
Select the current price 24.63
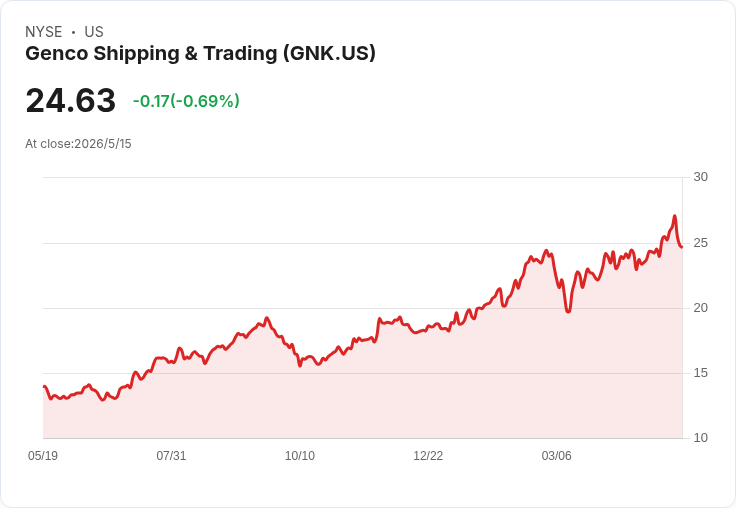pyautogui.click(x=70, y=100)
